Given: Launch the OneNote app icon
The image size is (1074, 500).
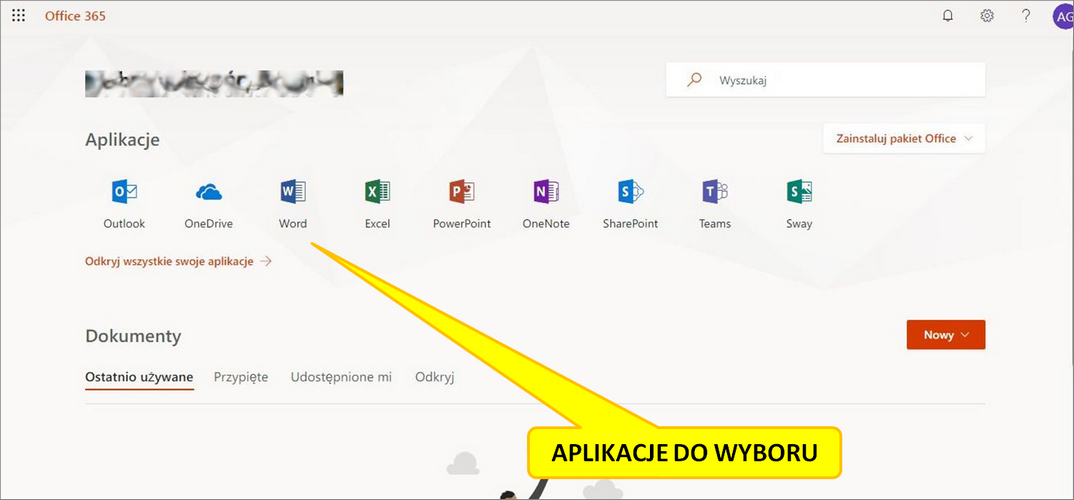Looking at the screenshot, I should tap(546, 192).
